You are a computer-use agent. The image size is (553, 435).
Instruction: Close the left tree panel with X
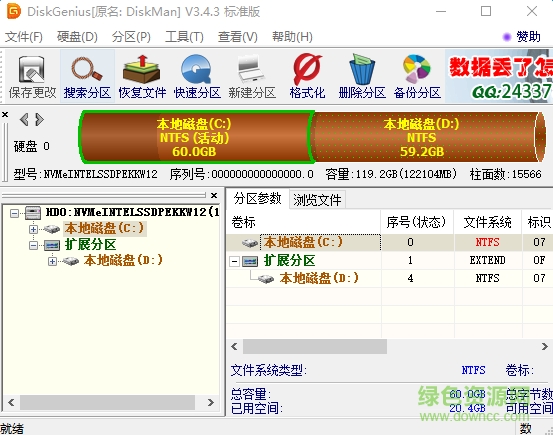(214, 195)
